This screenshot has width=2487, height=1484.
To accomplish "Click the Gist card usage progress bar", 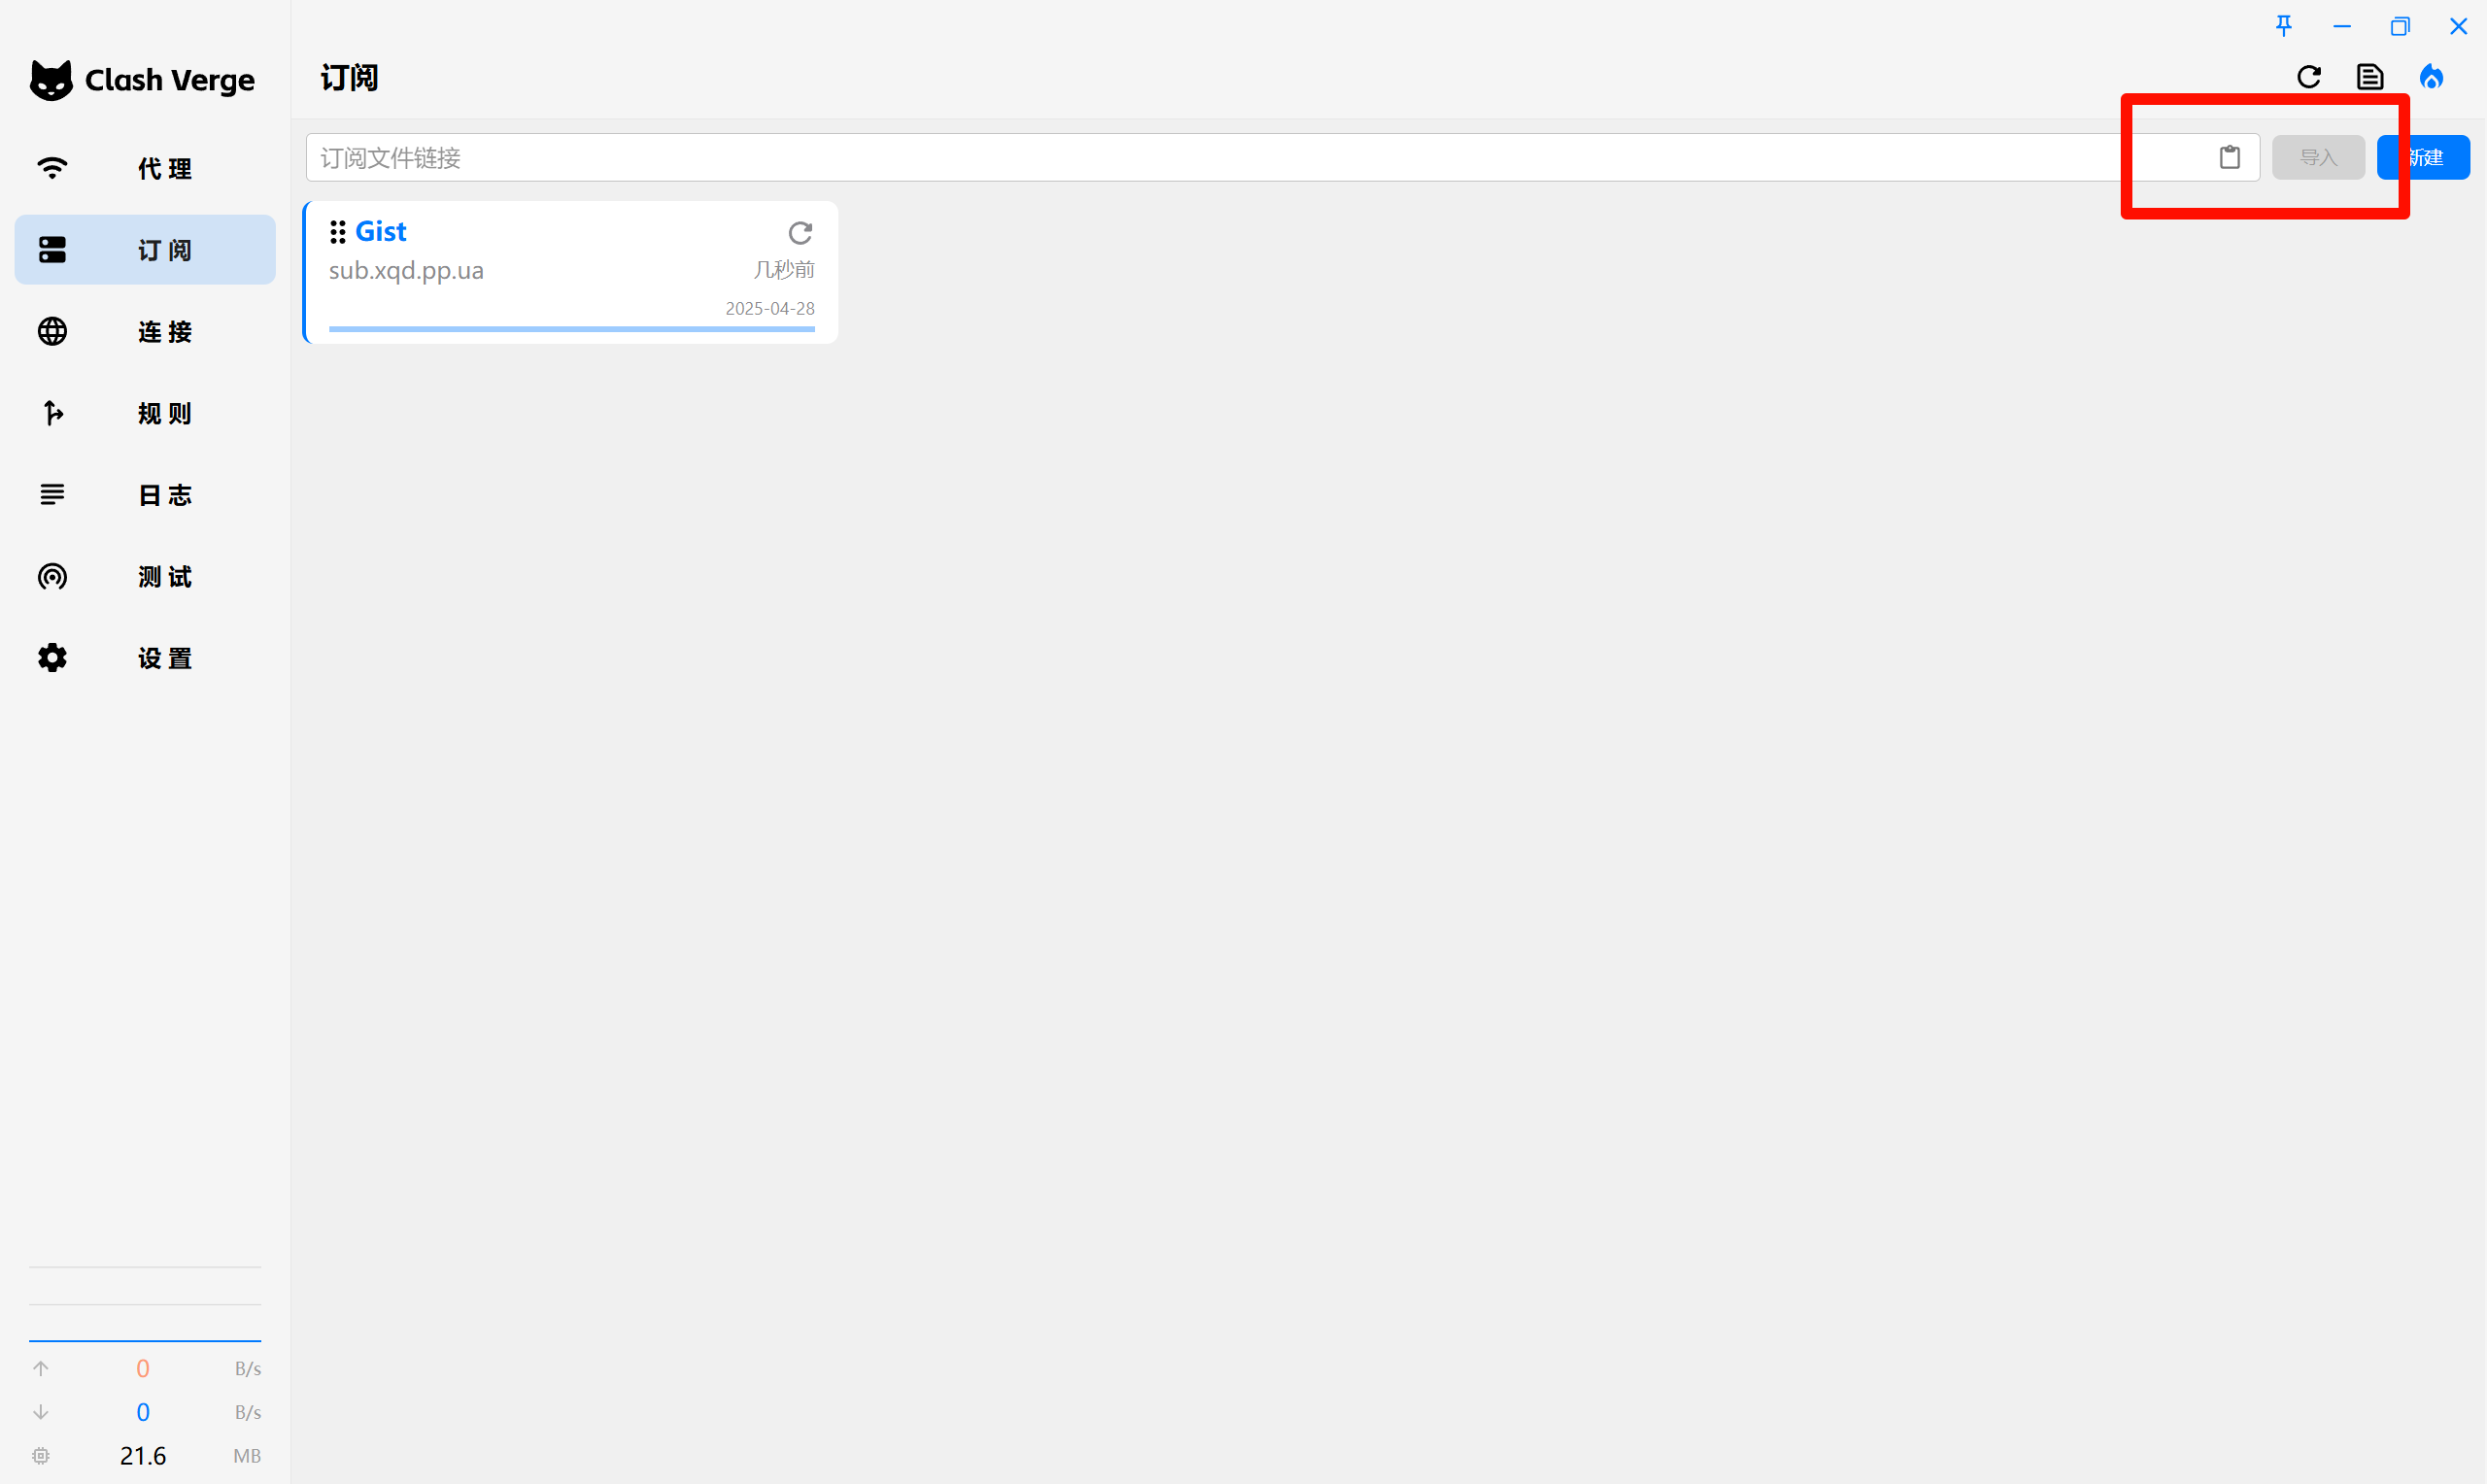I will point(571,328).
